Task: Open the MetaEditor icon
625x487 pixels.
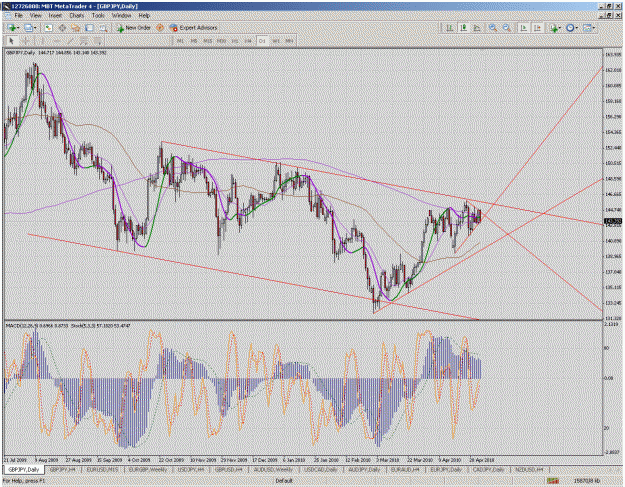Action: (x=160, y=28)
